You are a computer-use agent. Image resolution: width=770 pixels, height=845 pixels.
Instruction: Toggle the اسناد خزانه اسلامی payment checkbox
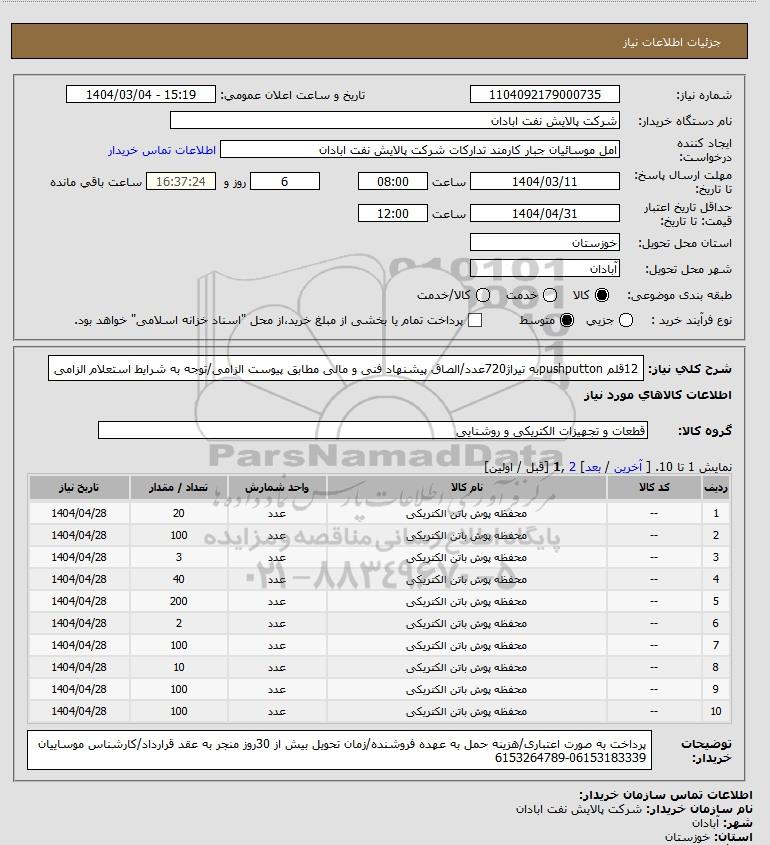click(475, 320)
